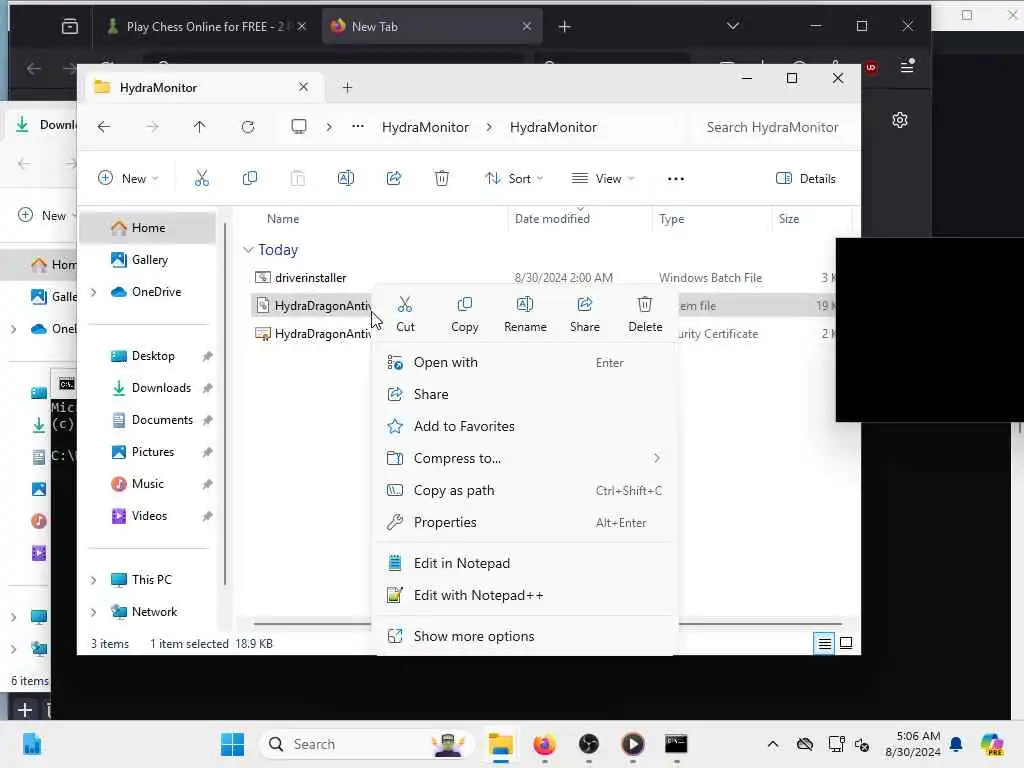The height and width of the screenshot is (768, 1024).
Task: Select Home in navigation pane
Action: point(148,228)
